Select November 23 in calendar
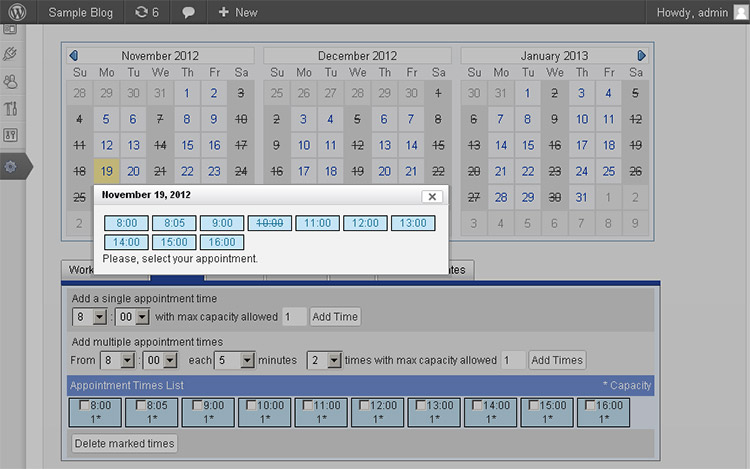750x469 pixels. (214, 171)
